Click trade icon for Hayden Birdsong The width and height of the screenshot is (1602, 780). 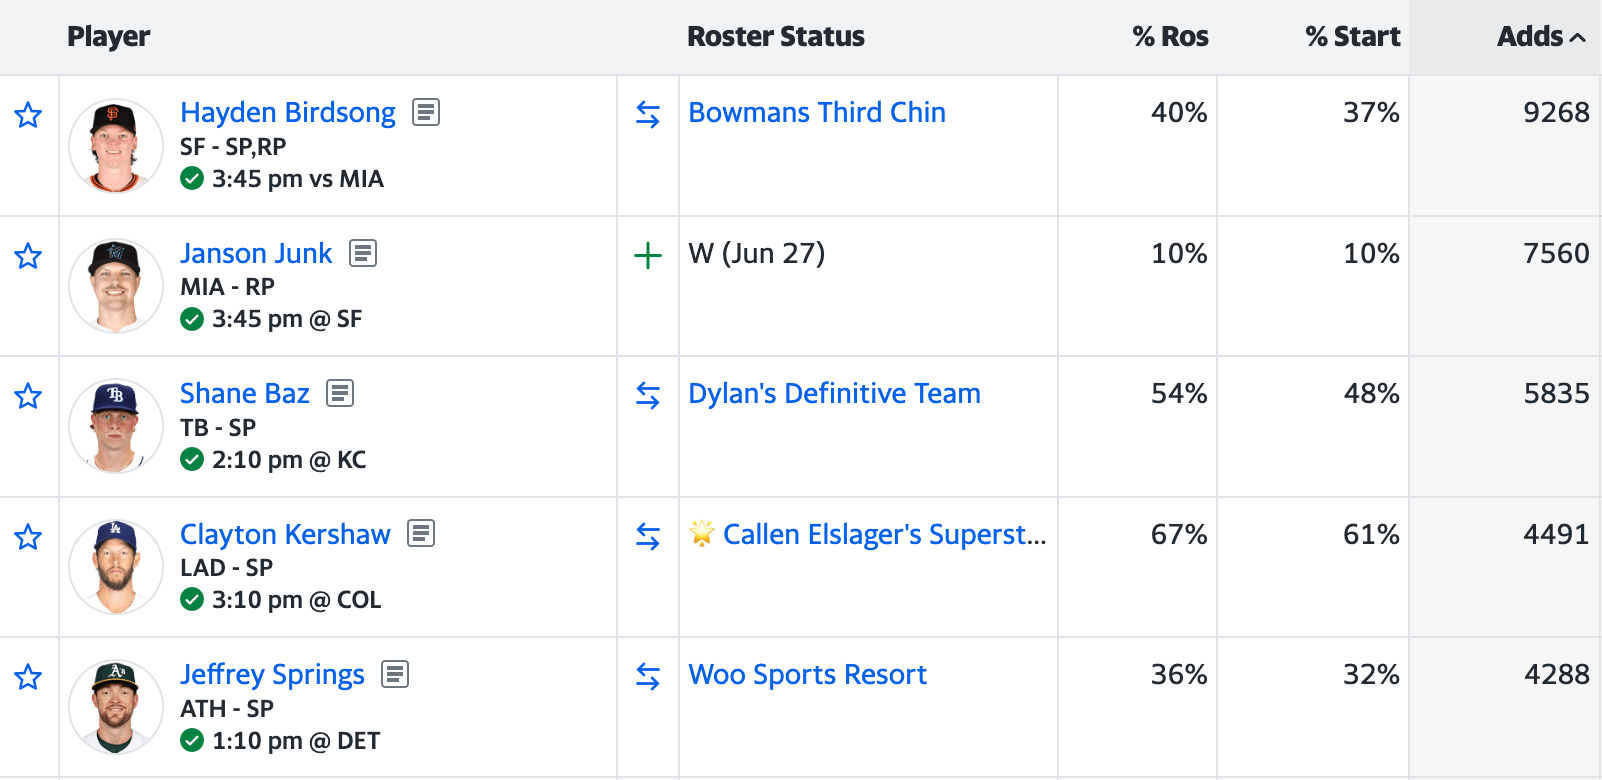[648, 115]
